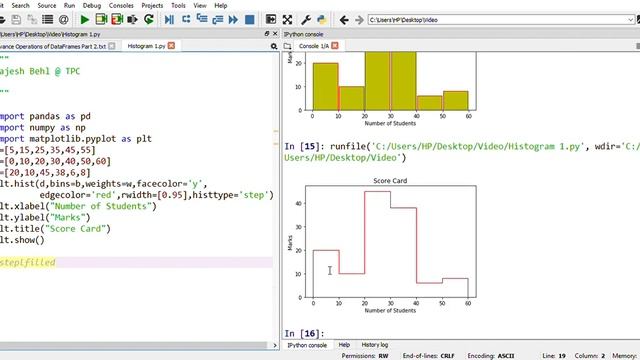The width and height of the screenshot is (640, 360).
Task: Close the editor pane
Action: point(275,34)
